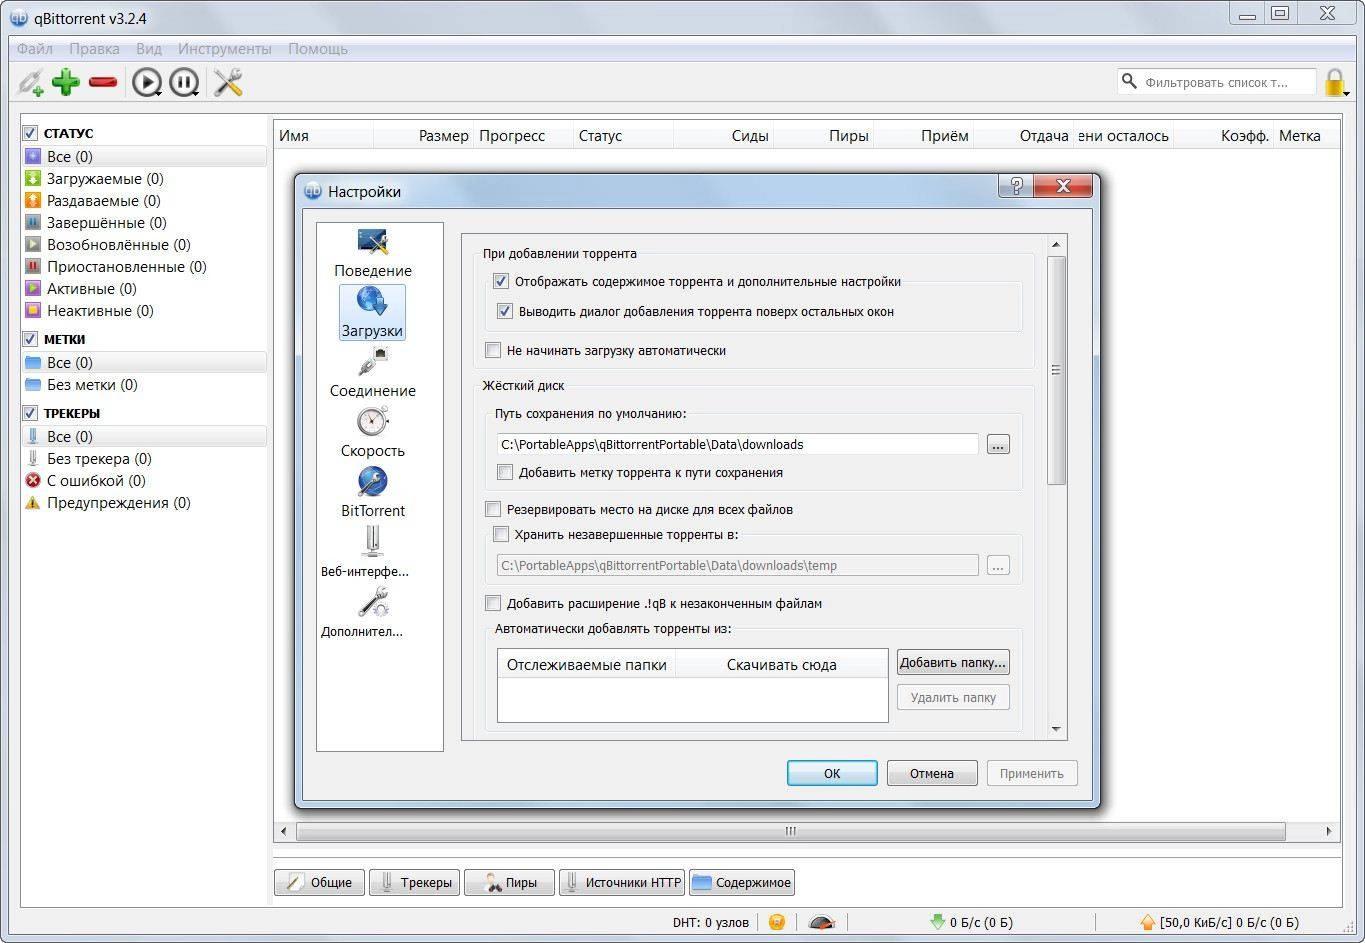Enable Добавить расширение .!qB checkbox
This screenshot has width=1365, height=943.
click(x=493, y=604)
